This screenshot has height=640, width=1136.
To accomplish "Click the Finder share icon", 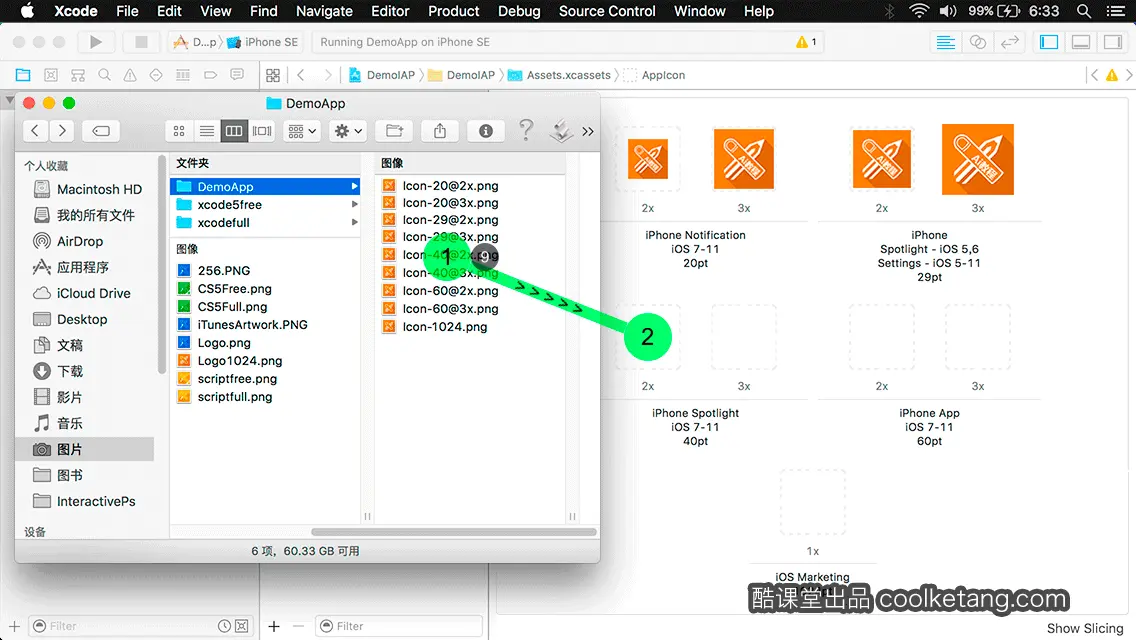I will click(440, 131).
